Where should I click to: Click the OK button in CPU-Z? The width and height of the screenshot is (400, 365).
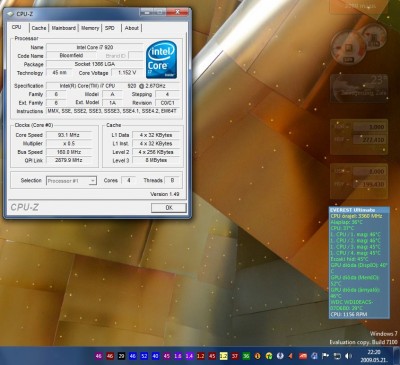click(x=169, y=208)
